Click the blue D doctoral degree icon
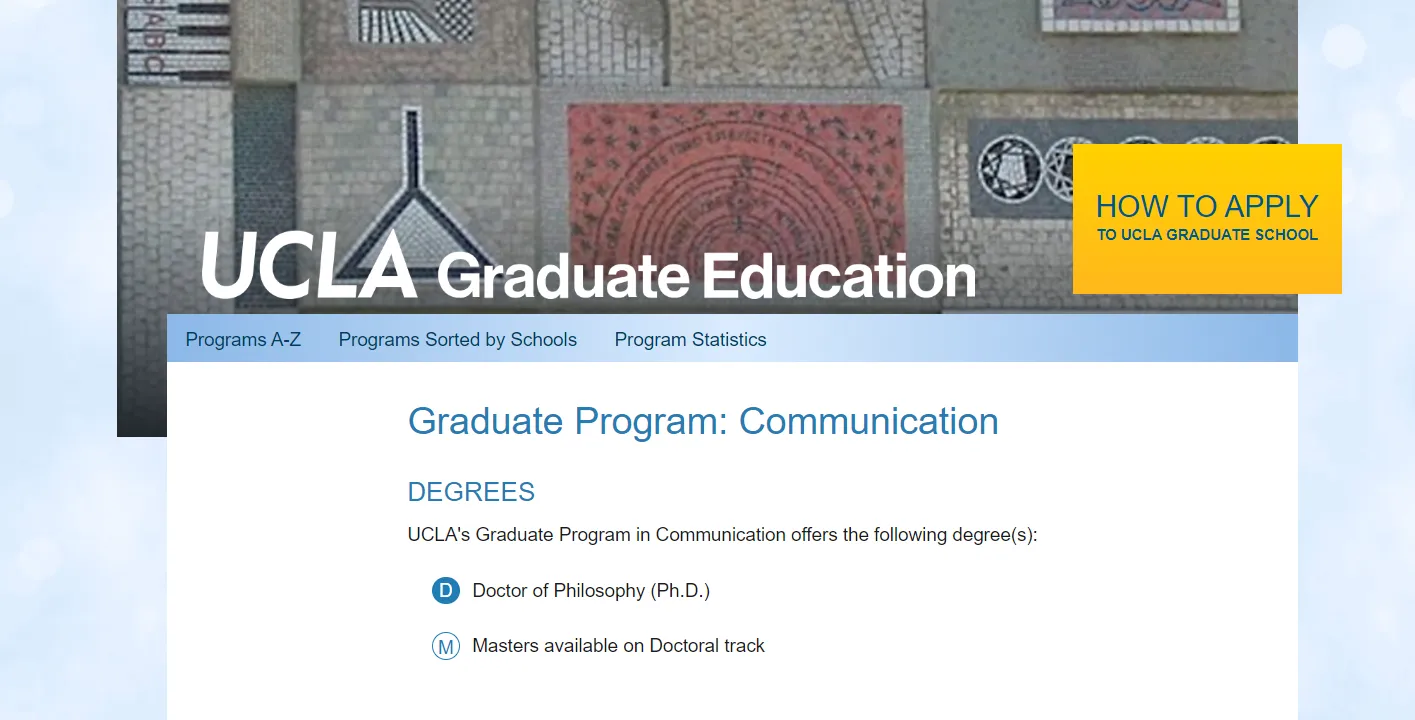Screen dimensions: 1415x720 coord(445,591)
